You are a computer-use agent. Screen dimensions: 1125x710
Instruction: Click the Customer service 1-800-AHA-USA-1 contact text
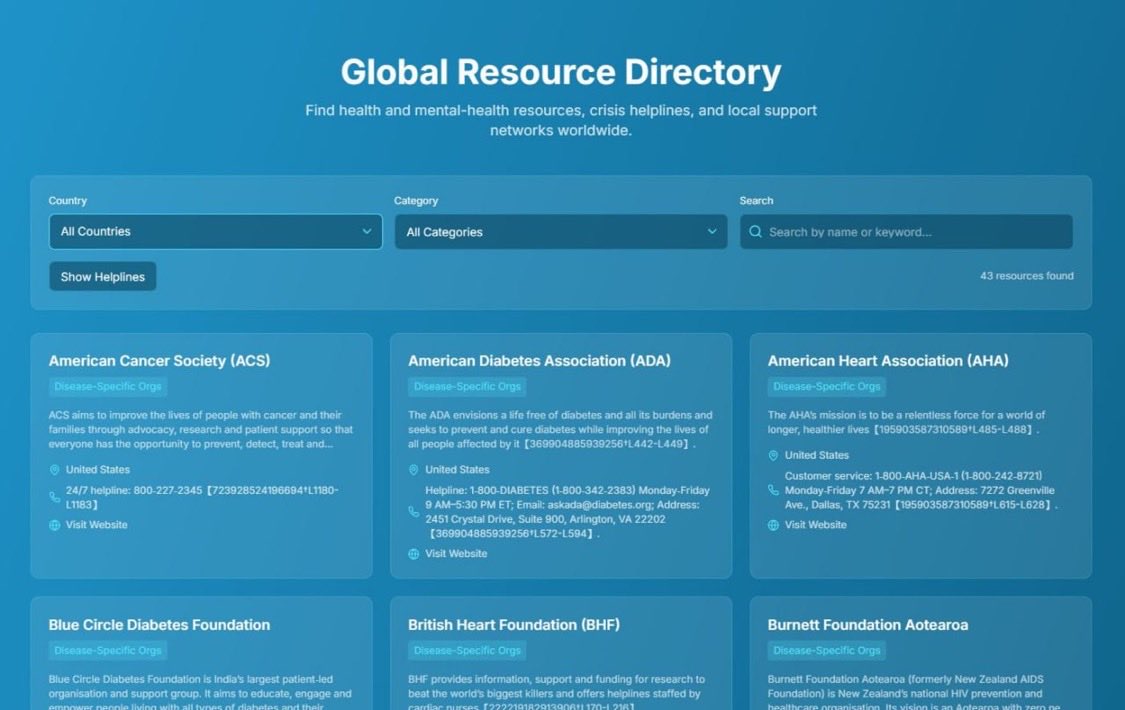click(921, 490)
